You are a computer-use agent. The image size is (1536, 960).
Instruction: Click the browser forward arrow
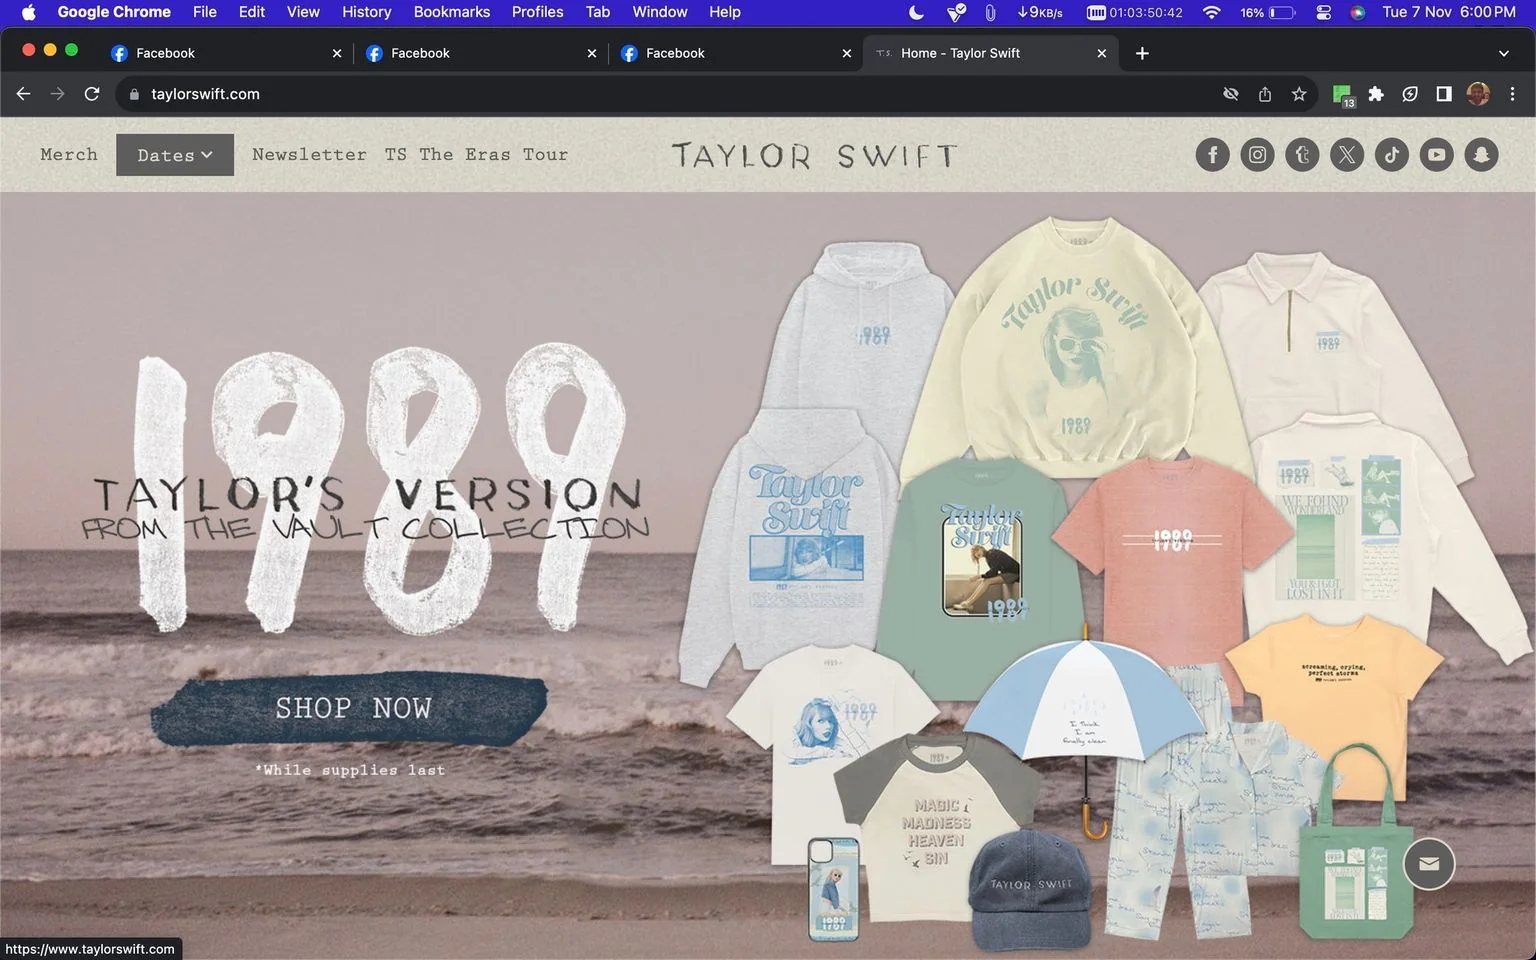click(58, 94)
